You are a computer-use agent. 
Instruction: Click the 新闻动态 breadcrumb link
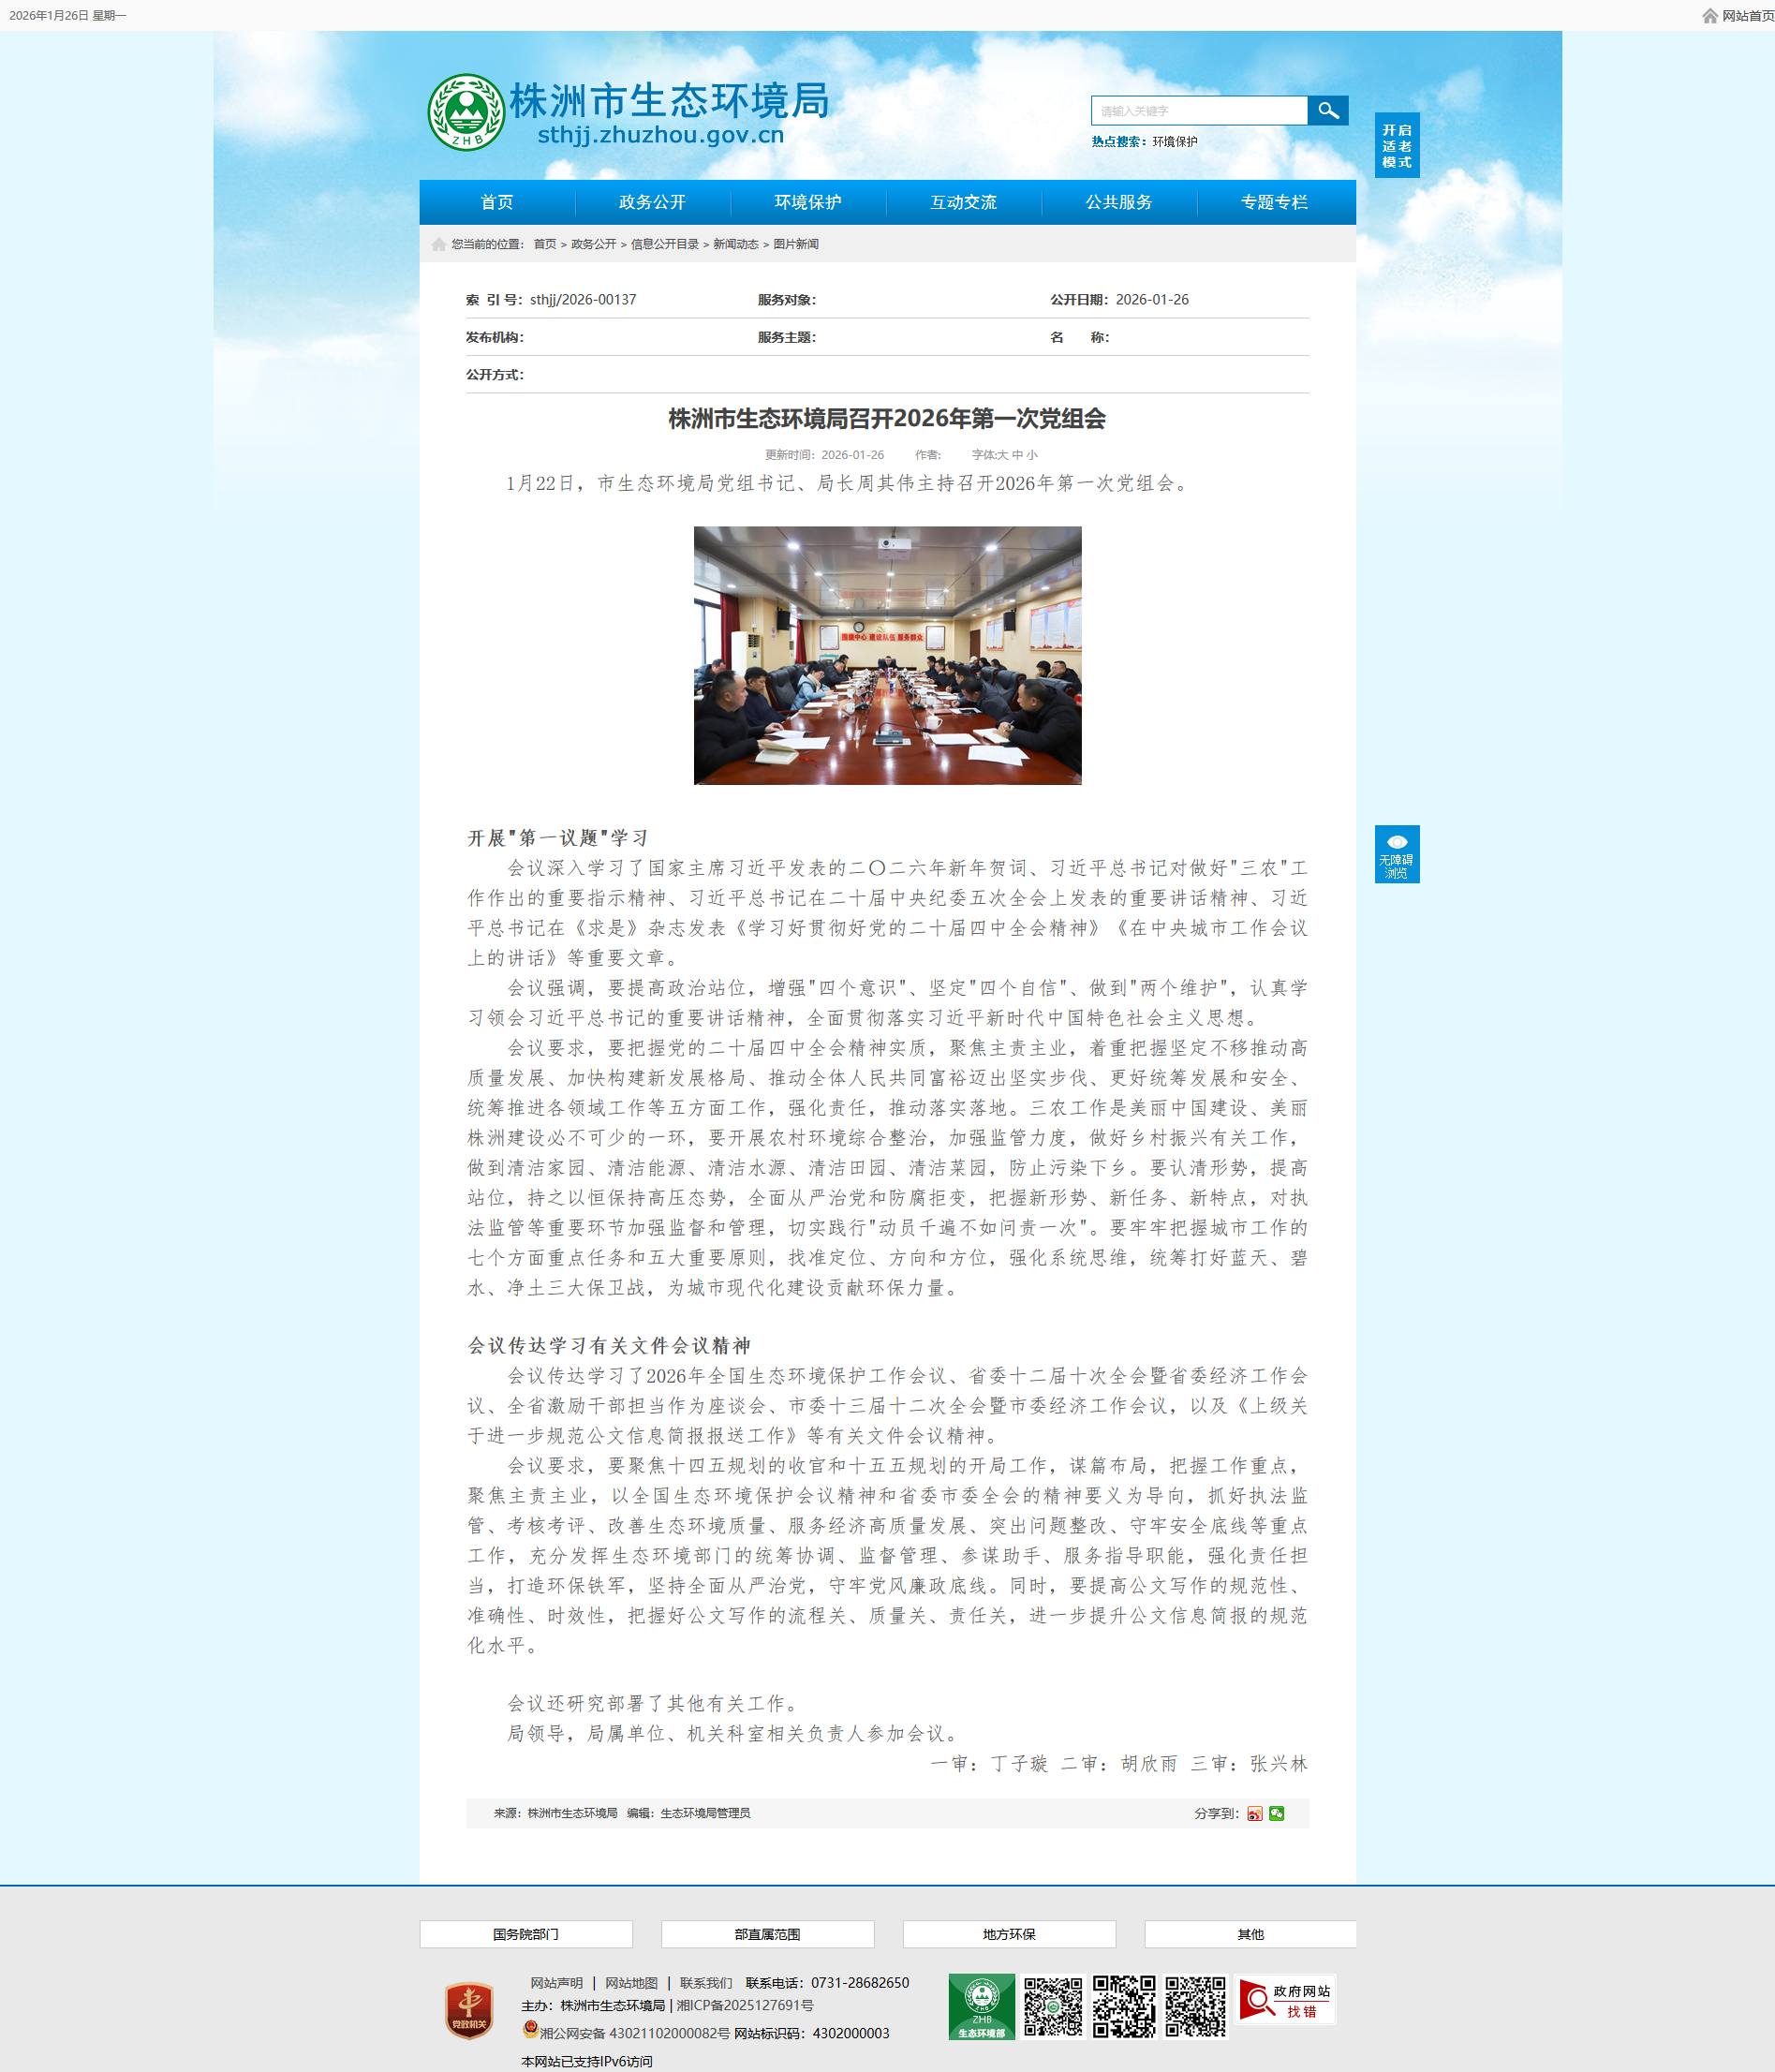click(735, 244)
